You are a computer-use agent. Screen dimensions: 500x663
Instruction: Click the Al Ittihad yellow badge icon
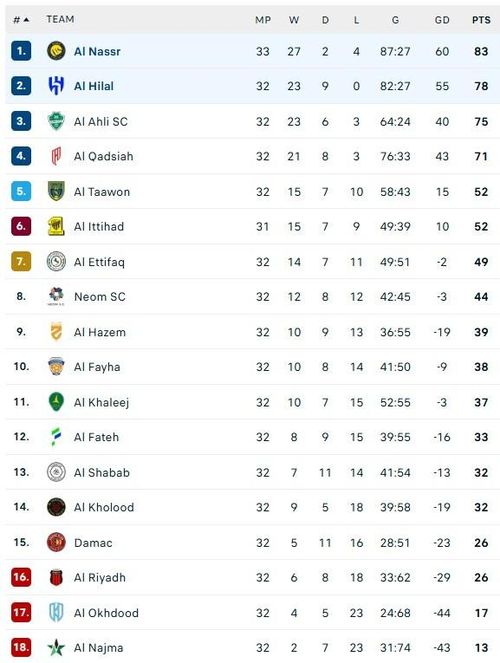click(56, 226)
